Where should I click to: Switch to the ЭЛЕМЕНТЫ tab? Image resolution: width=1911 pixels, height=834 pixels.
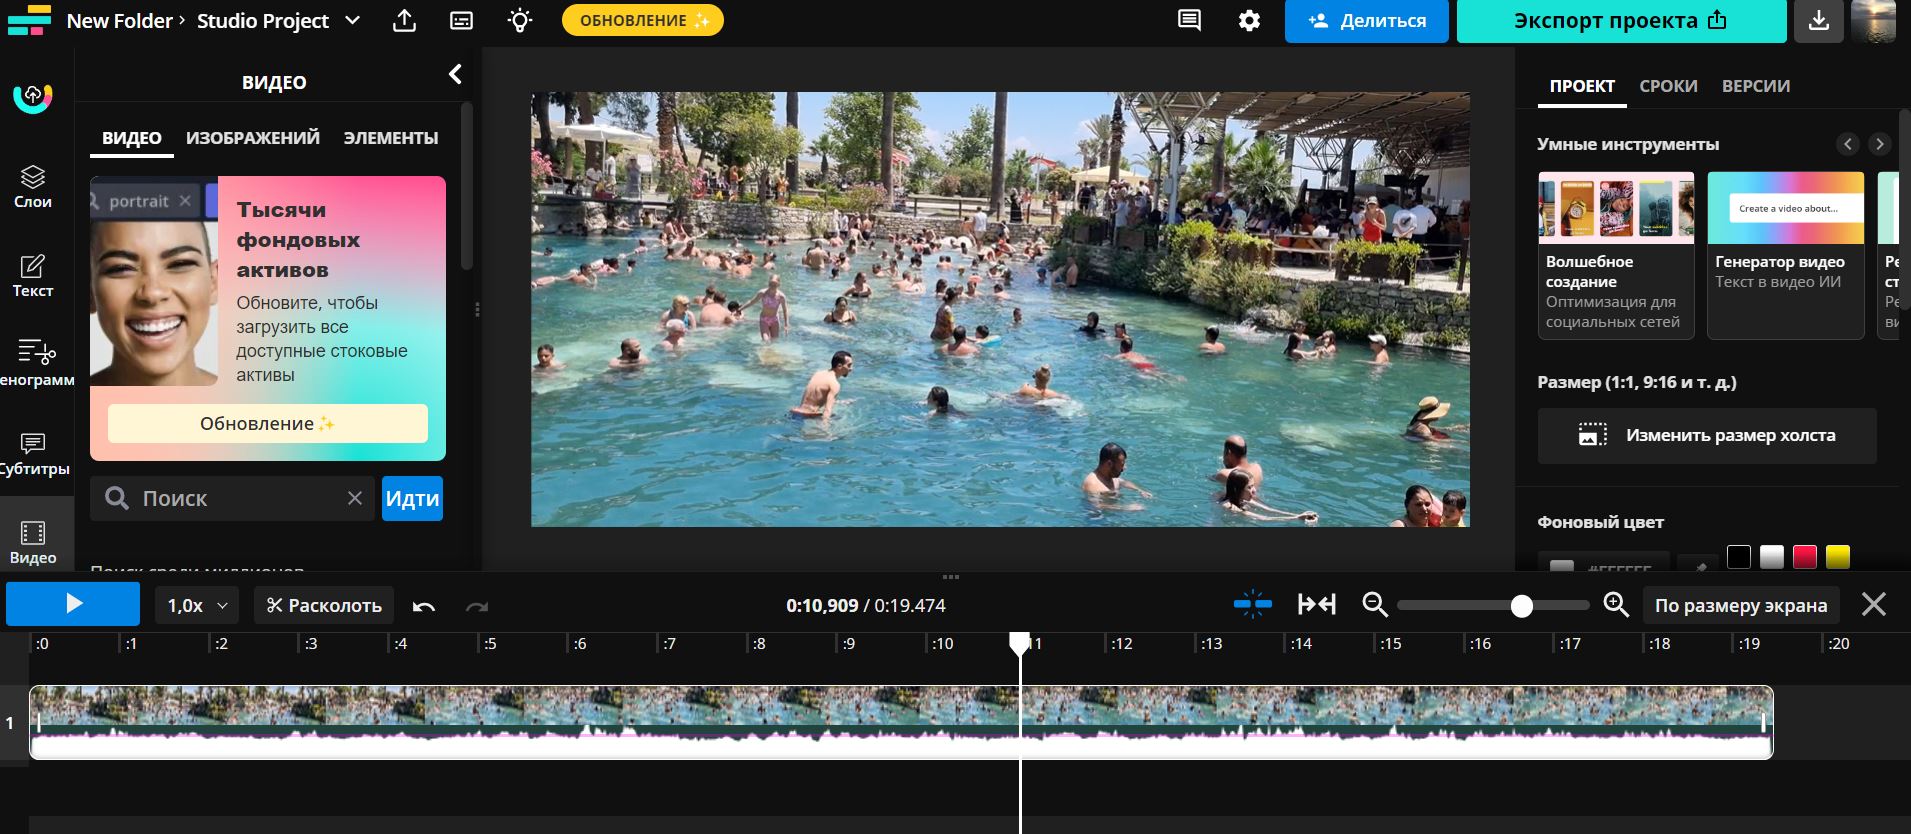click(x=391, y=138)
